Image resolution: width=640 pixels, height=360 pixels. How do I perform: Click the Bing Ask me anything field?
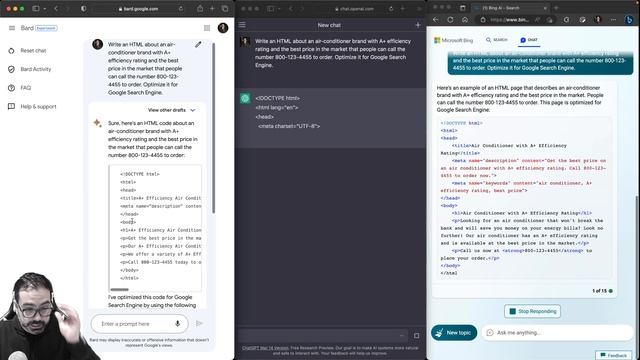tap(558, 333)
